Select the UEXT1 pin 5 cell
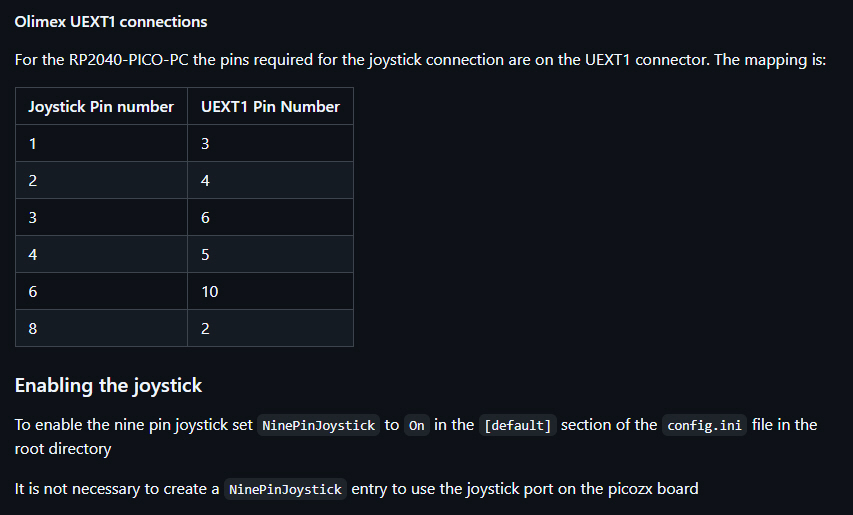 (x=270, y=254)
